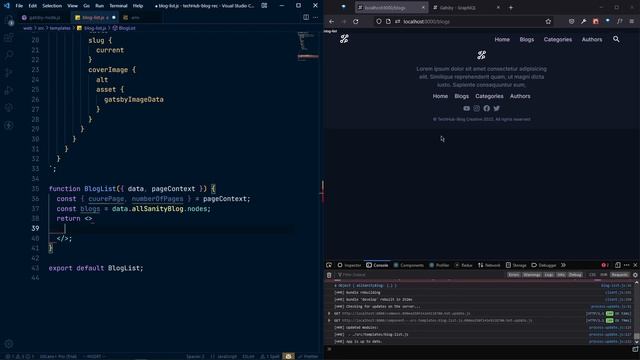Clear the console with the trash icon
Screen dimensions: 640x360
coord(329,275)
